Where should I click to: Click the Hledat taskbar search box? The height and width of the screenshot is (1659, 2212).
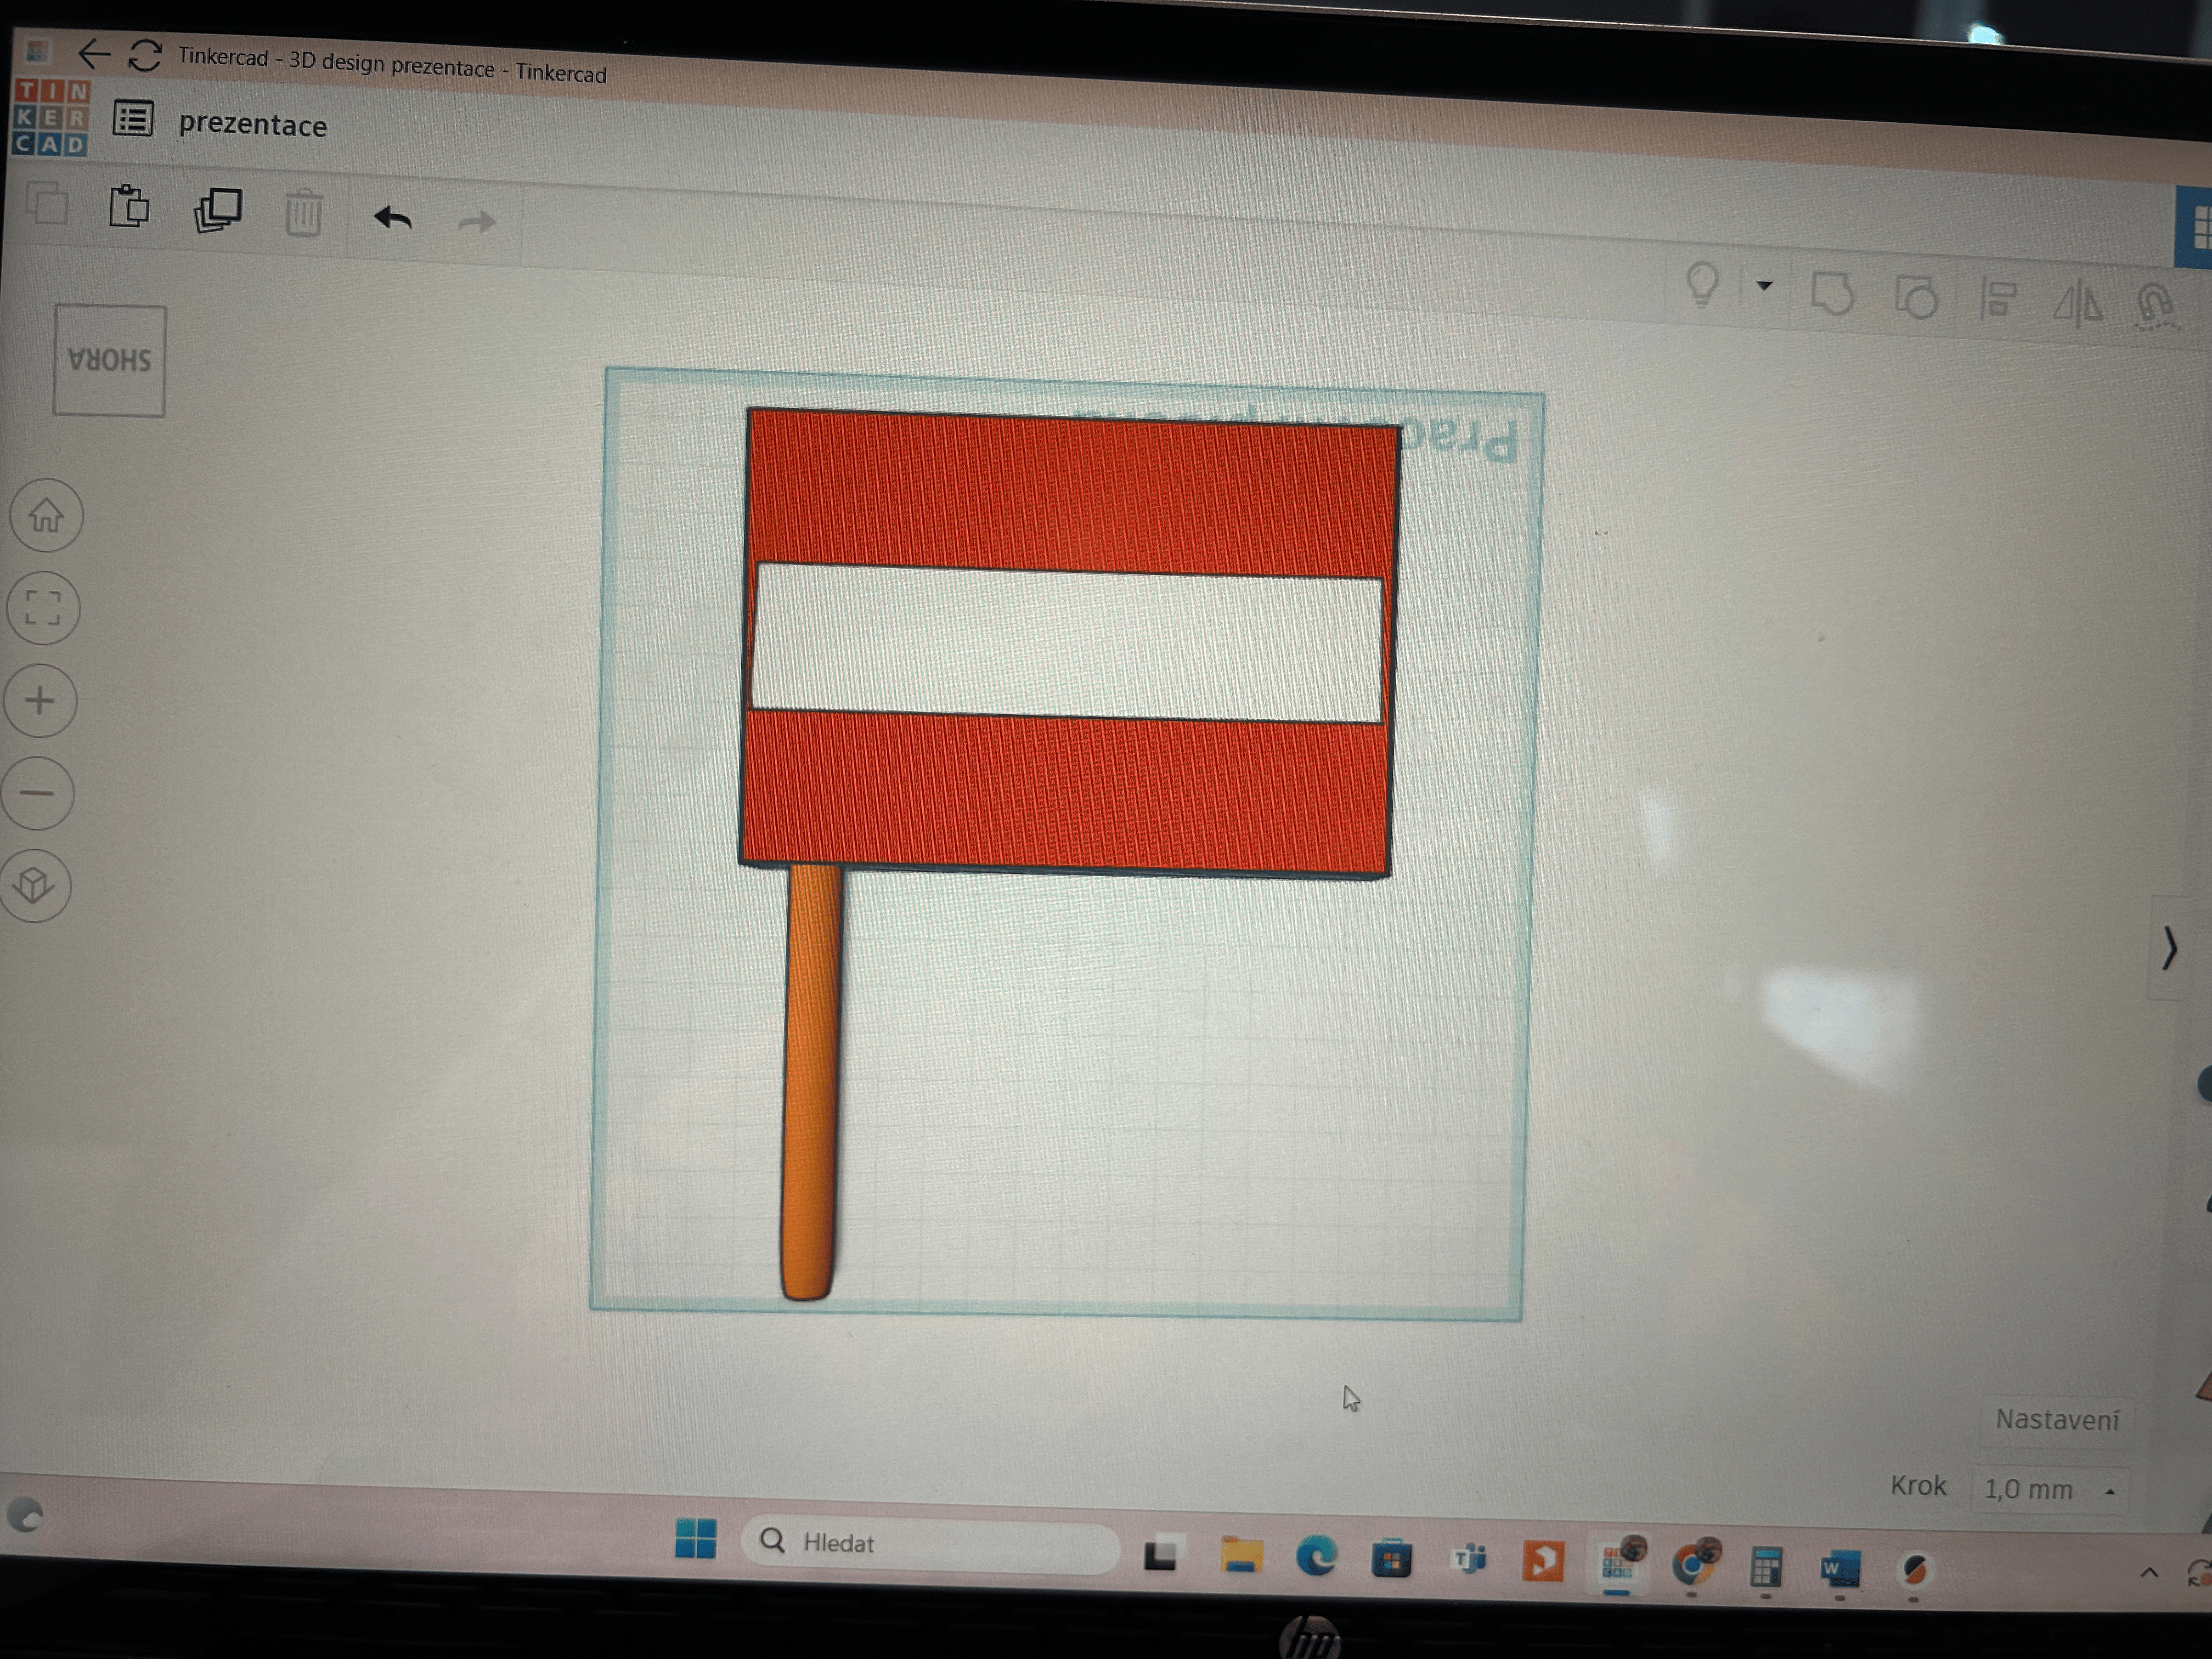(930, 1544)
